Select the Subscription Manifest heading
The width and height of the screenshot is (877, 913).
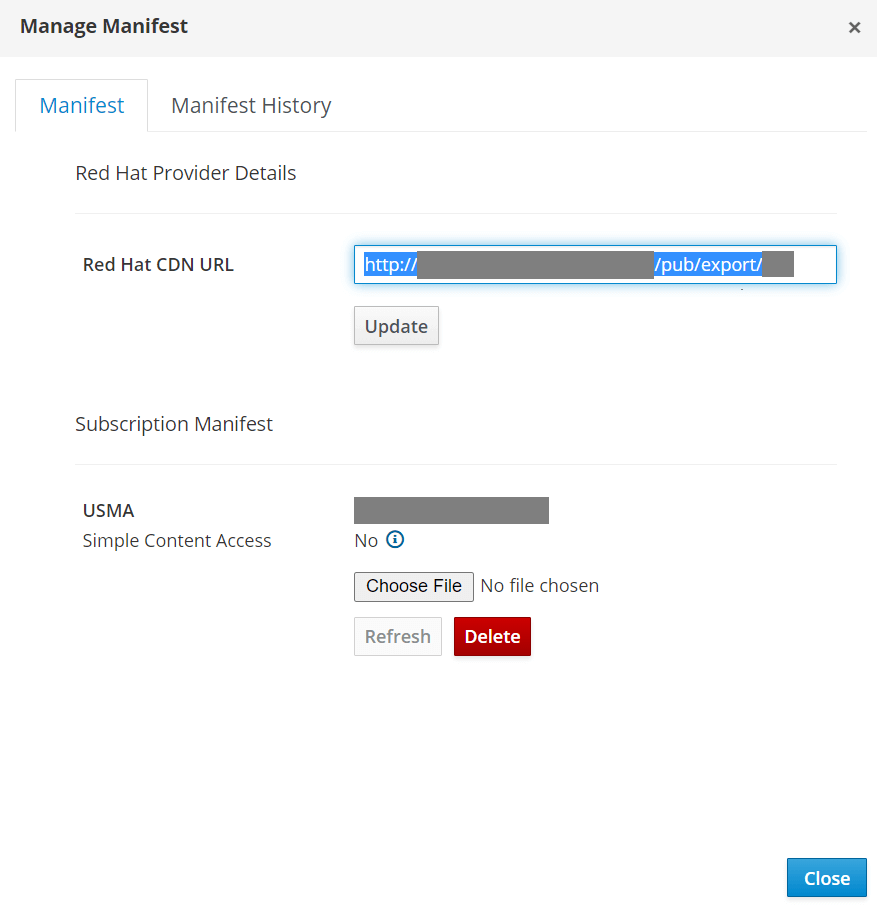(174, 424)
